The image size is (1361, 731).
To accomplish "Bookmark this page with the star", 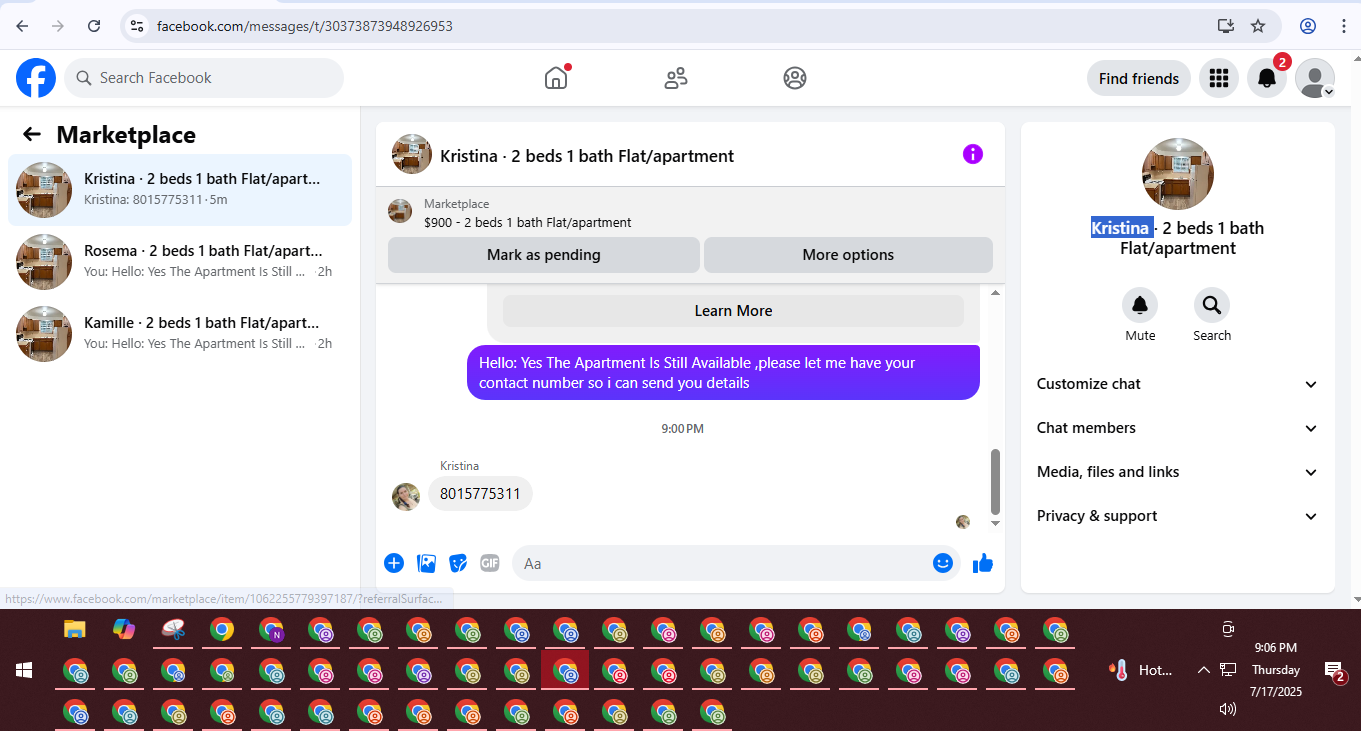I will tap(1258, 26).
